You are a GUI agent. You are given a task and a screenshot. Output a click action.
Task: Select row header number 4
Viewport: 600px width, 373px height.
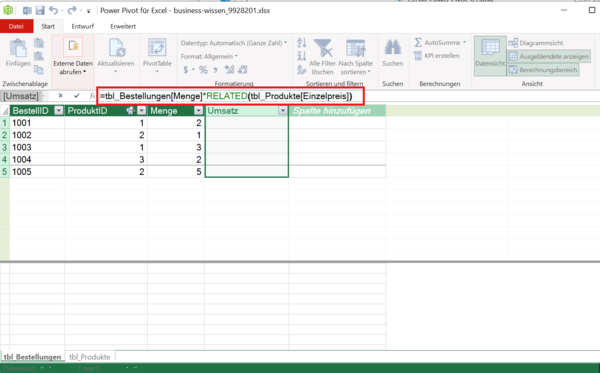(x=5, y=160)
